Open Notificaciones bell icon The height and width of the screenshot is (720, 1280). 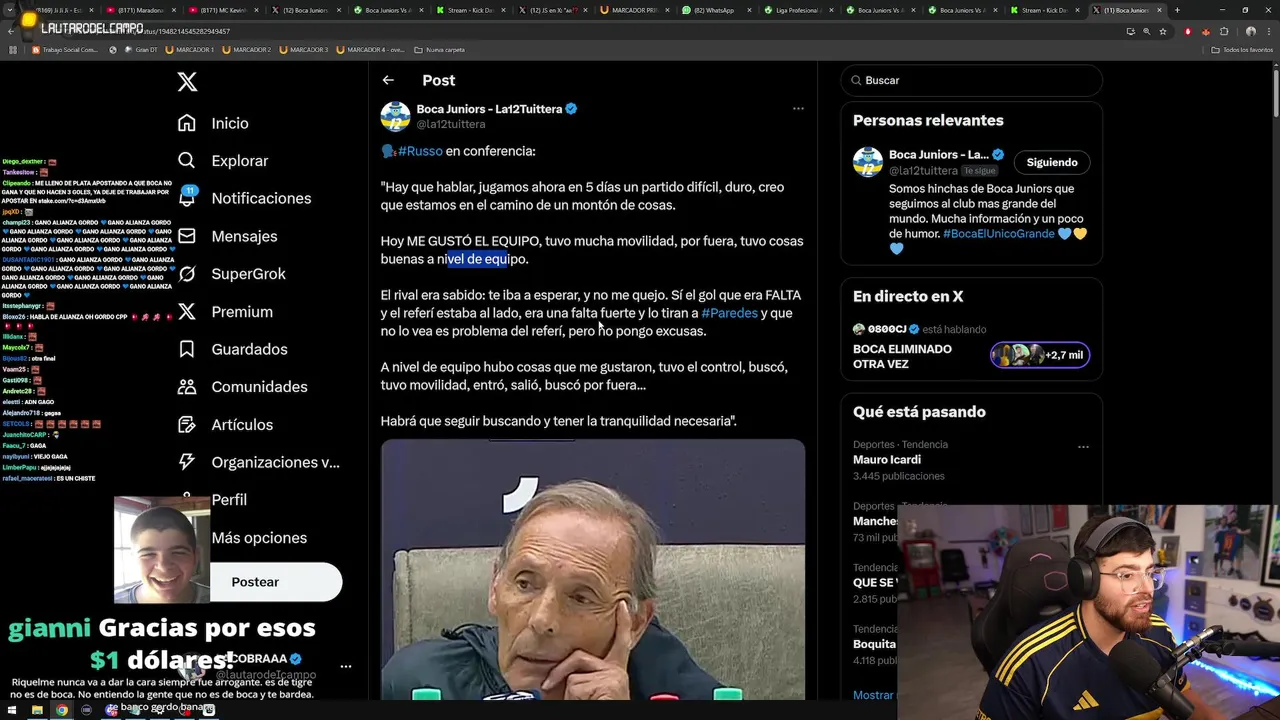(187, 197)
